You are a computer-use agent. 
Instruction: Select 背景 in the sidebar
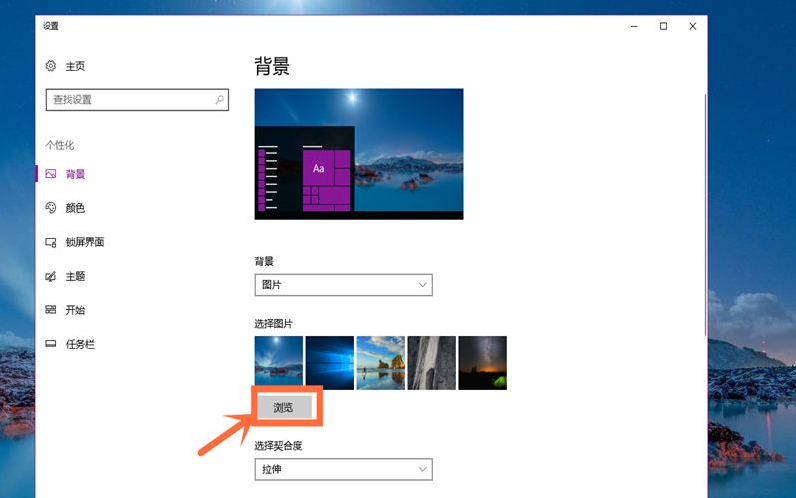[75, 174]
